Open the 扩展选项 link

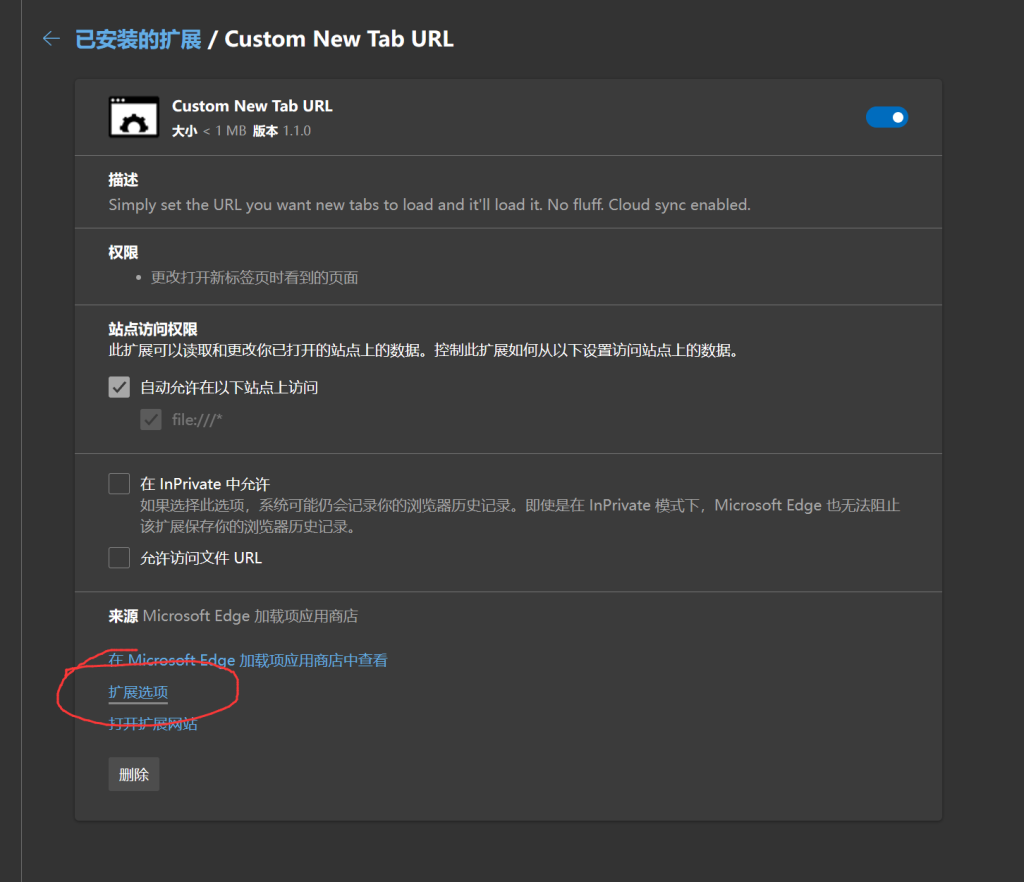coord(138,692)
